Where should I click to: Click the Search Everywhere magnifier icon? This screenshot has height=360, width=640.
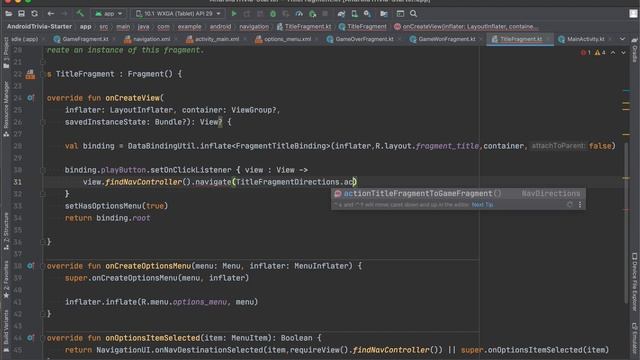[413, 13]
